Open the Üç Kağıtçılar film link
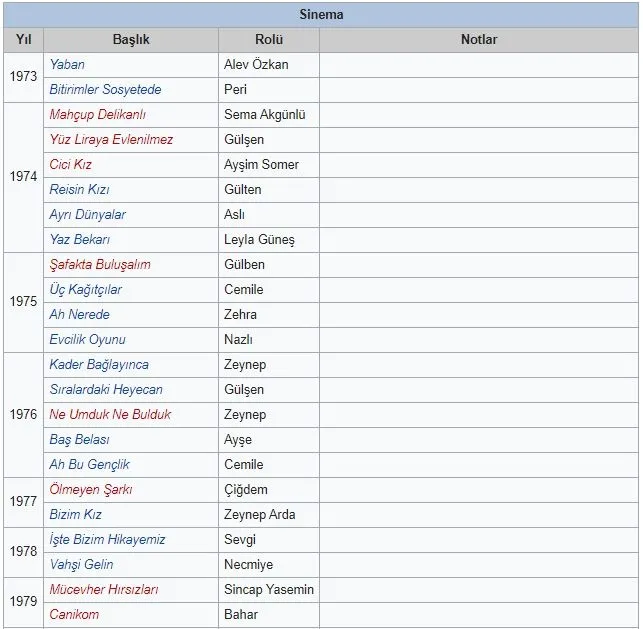 [x=86, y=290]
